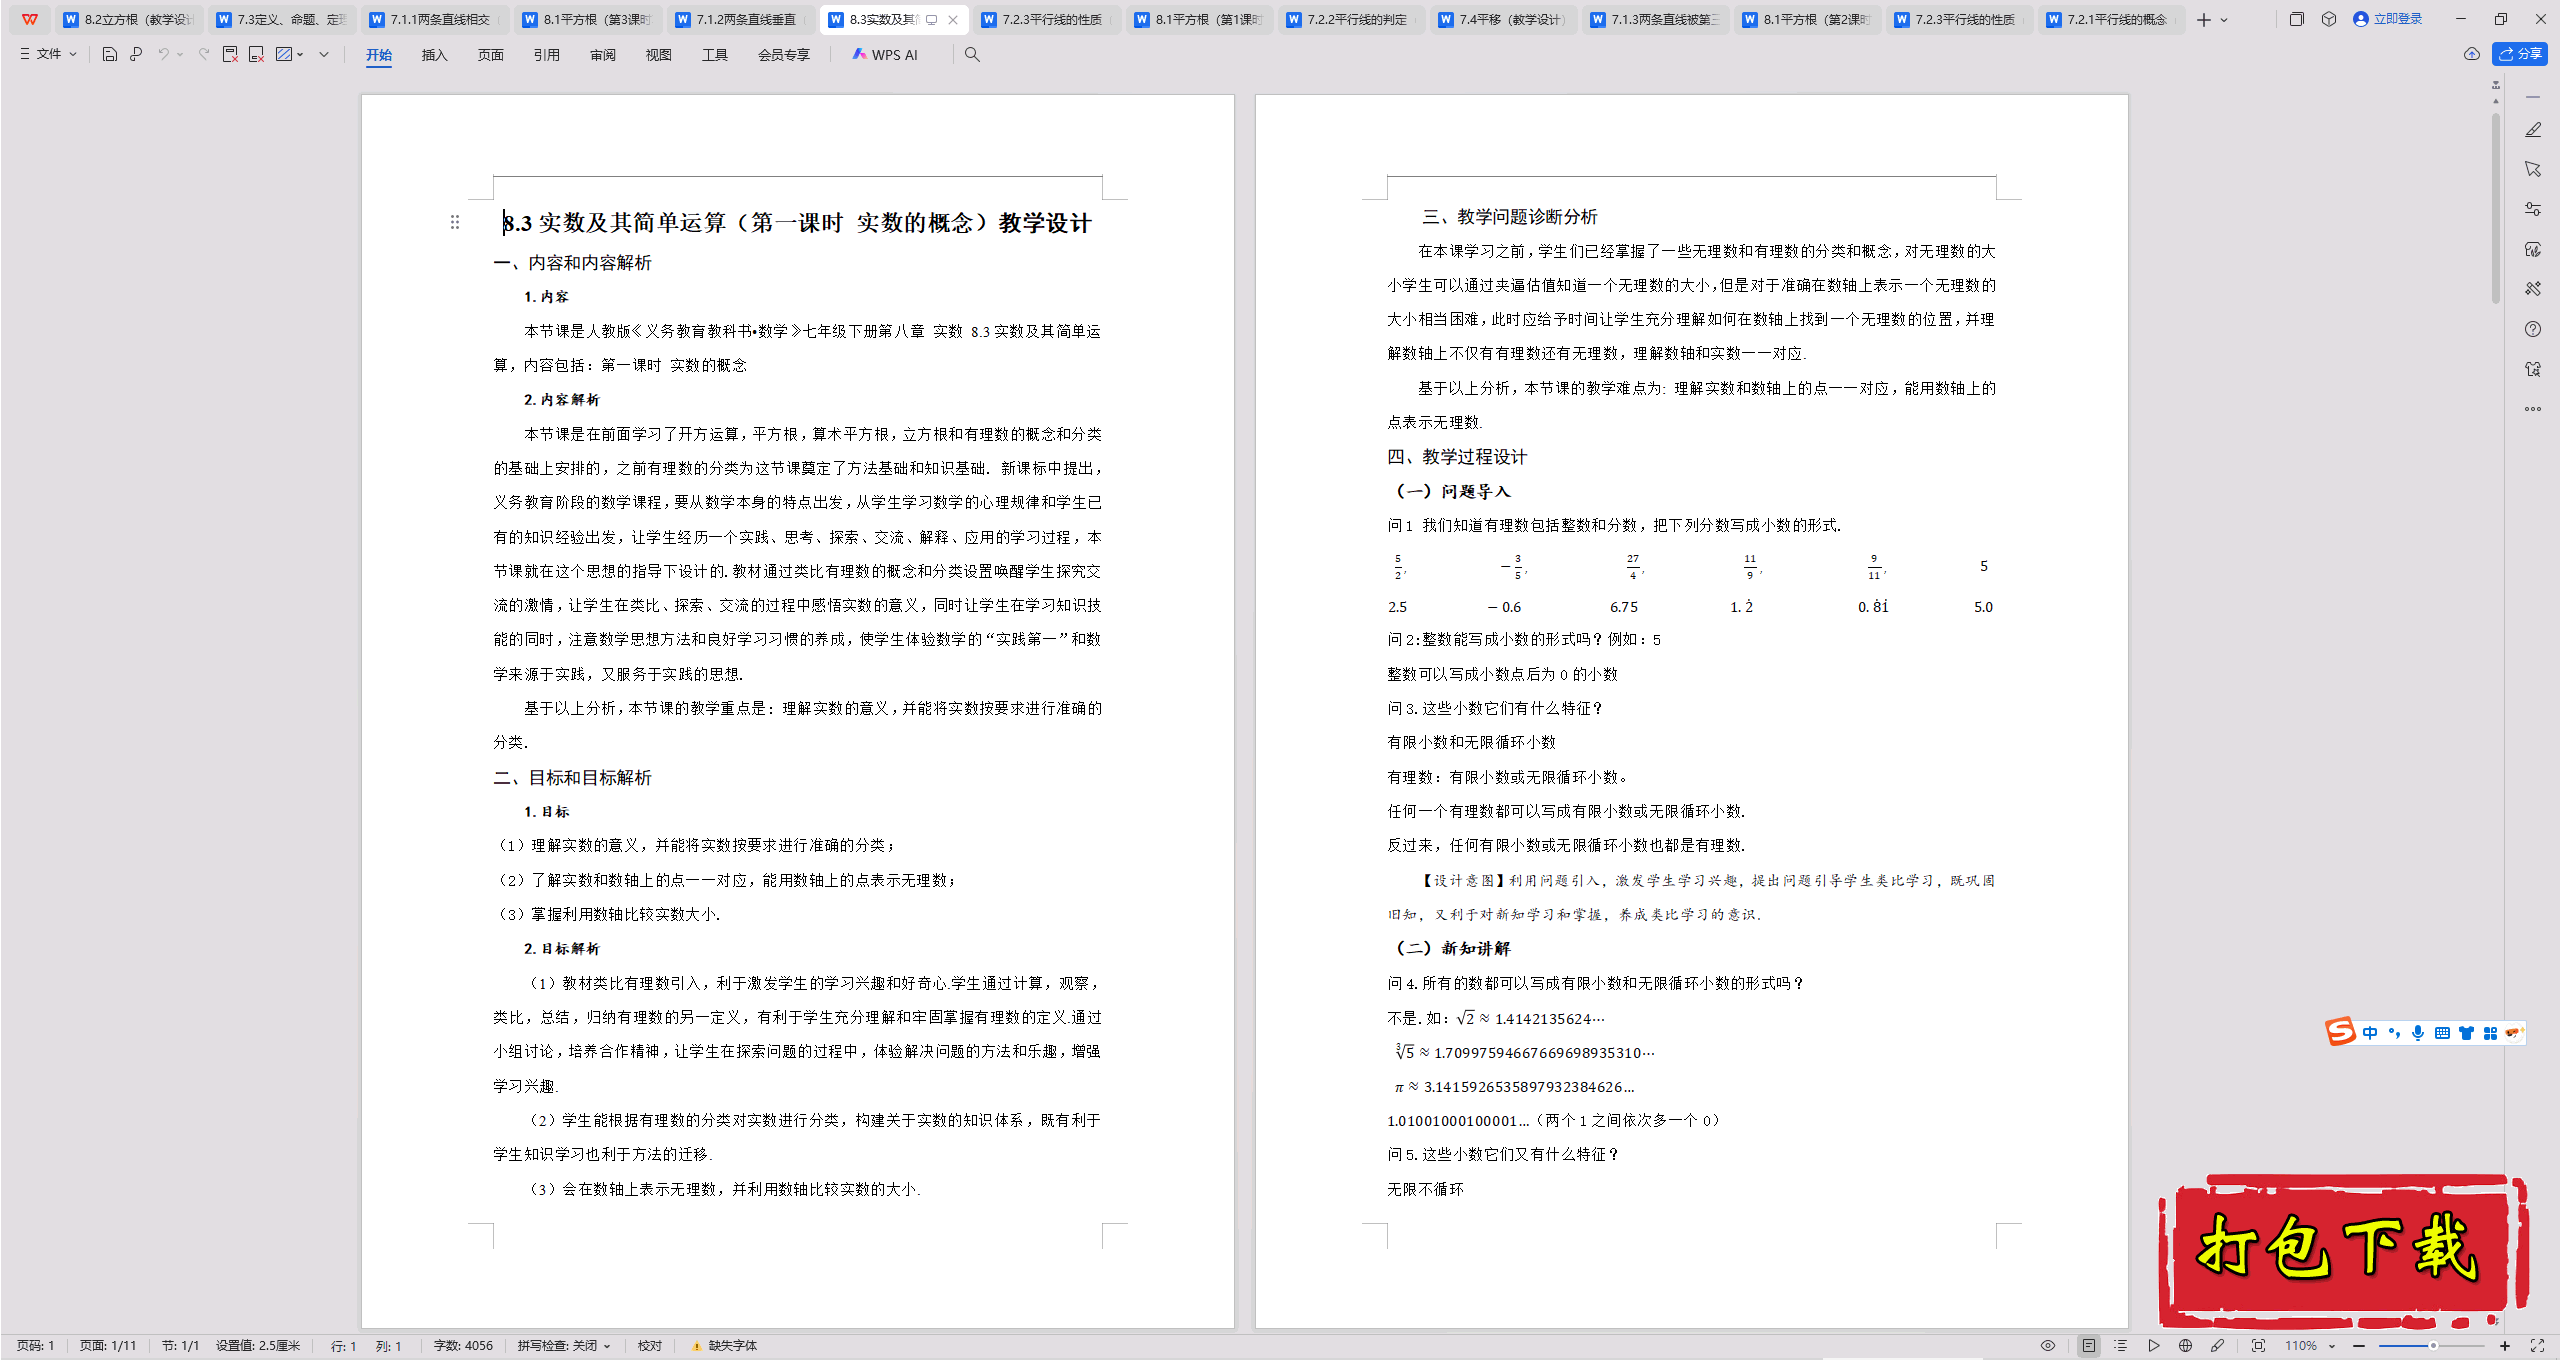Switch to the 插入 ribbon tab
Viewport: 2560px width, 1360px height.
[x=434, y=55]
